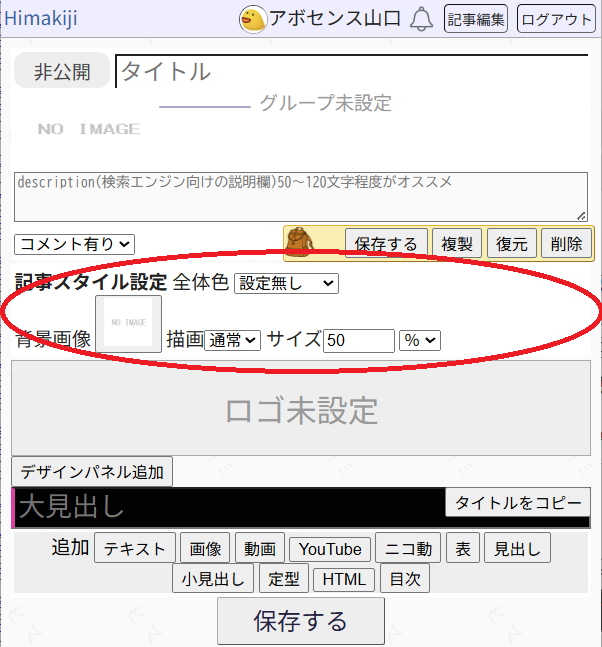Click the サイズ input field with 50
The image size is (602, 647).
click(359, 341)
